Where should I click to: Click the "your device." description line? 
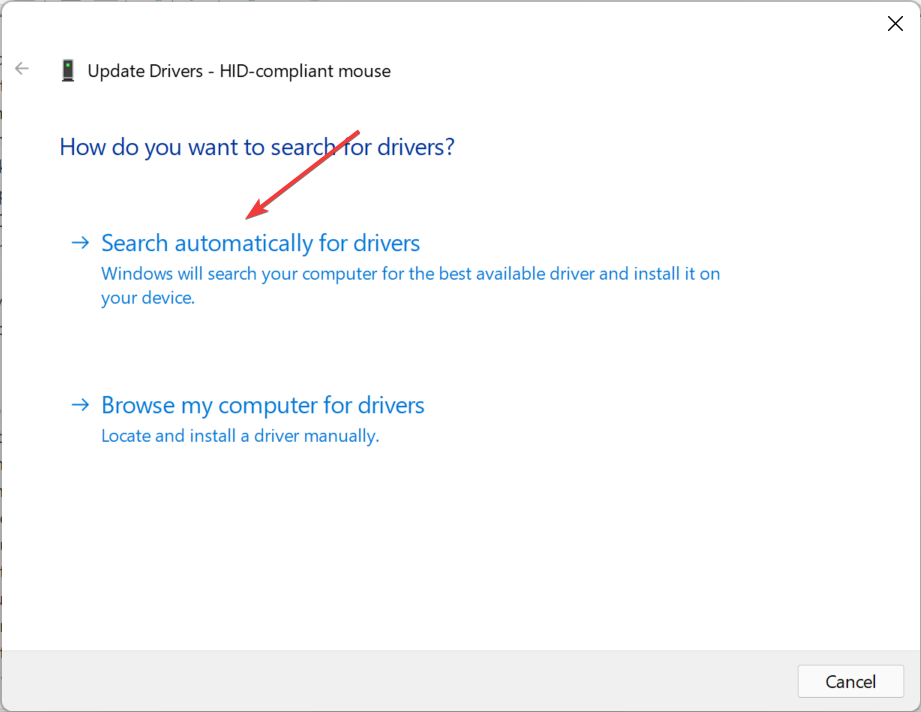pyautogui.click(x=147, y=298)
